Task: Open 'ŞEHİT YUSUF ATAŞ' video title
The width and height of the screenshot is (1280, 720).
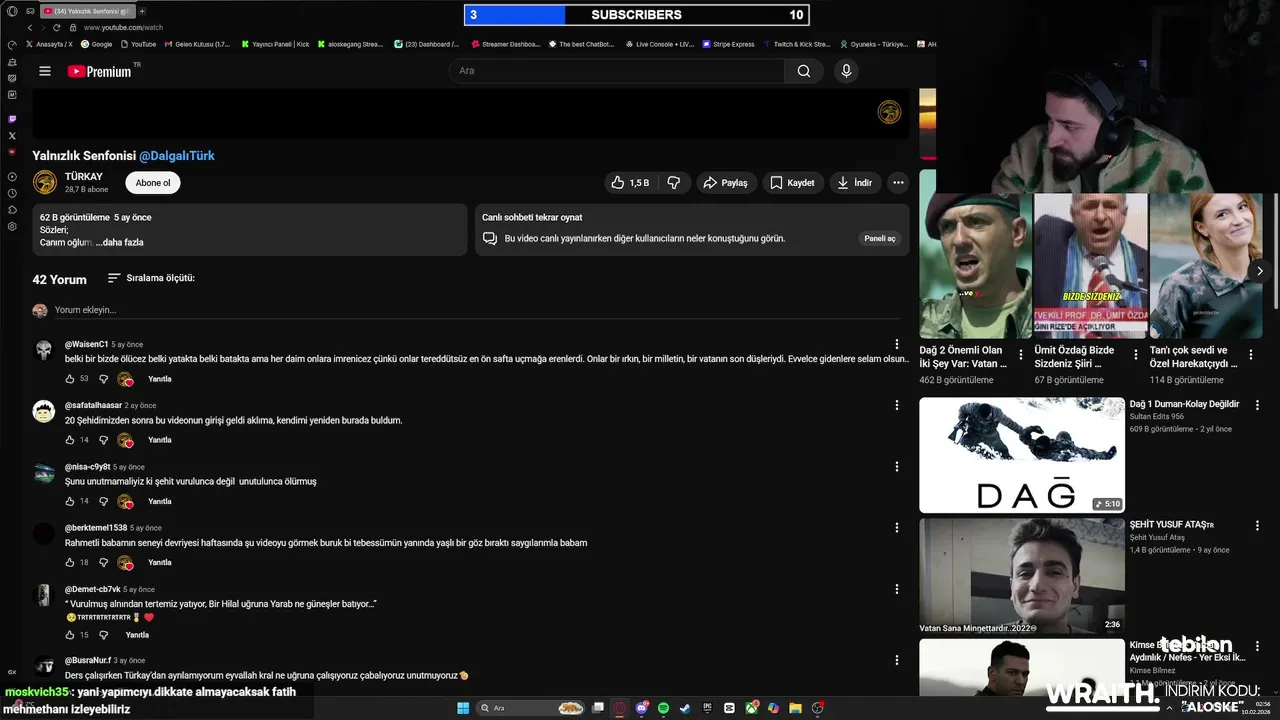Action: click(1171, 525)
